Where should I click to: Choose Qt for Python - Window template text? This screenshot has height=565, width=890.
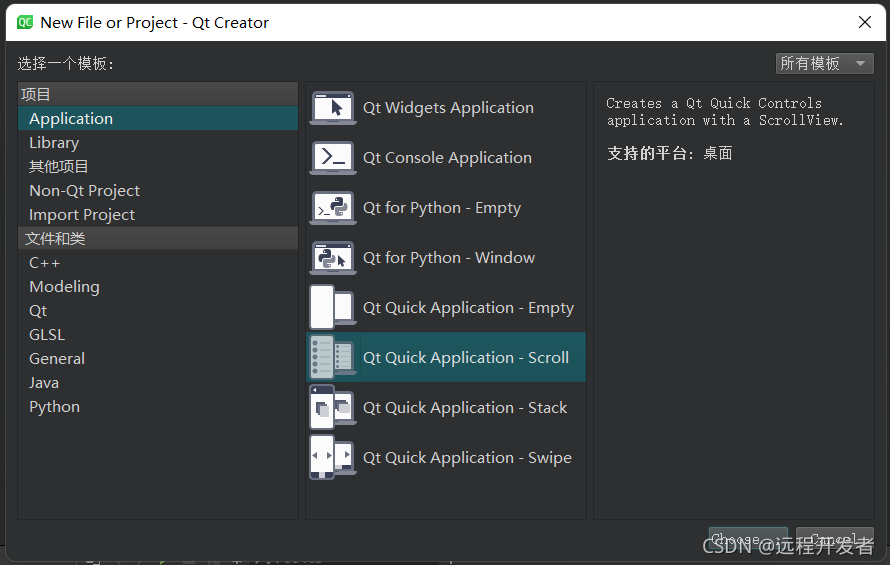click(449, 258)
